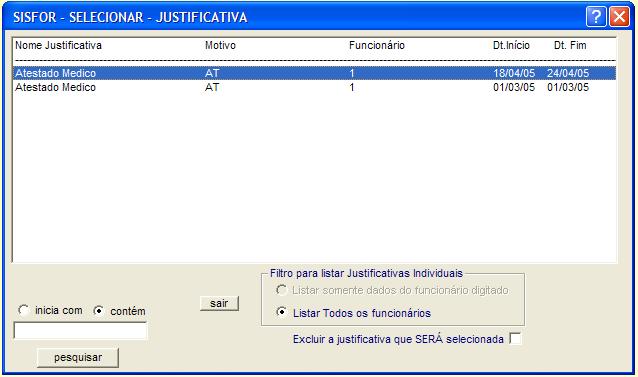Image resolution: width=638 pixels, height=377 pixels.
Task: Click the 'pesquisar' button
Action: click(78, 357)
